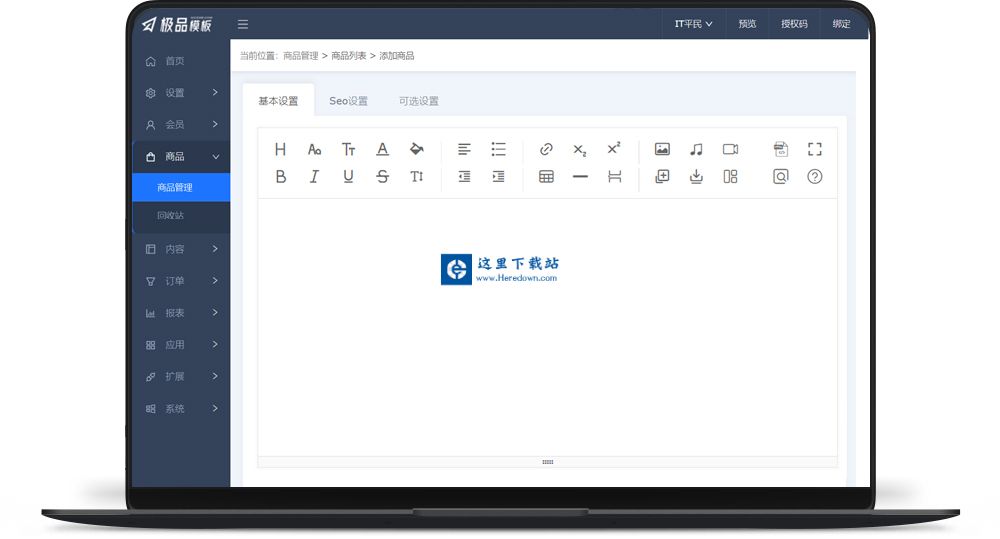
Task: Click the Bold formatting icon
Action: [280, 176]
